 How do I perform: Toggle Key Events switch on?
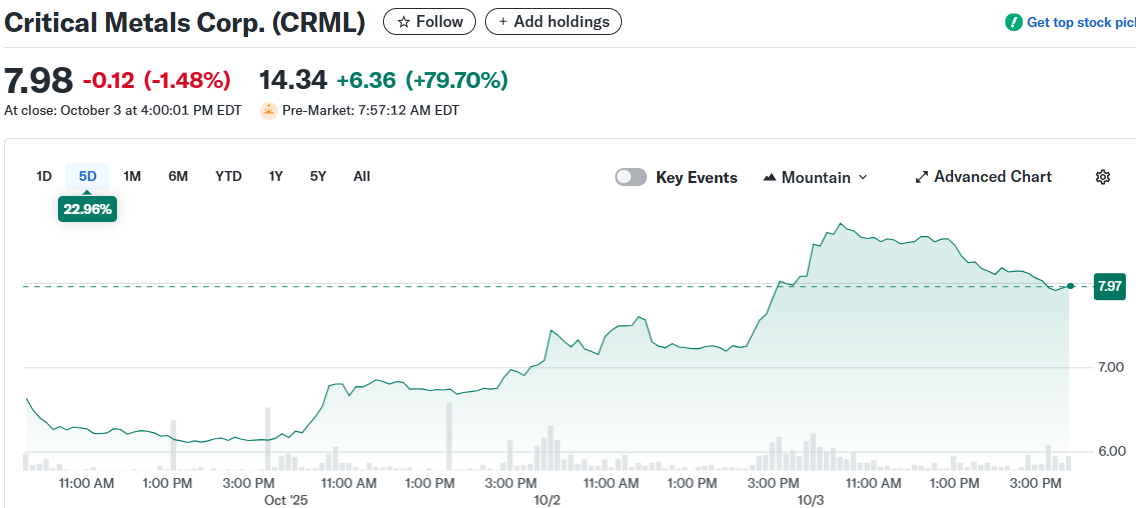(x=631, y=177)
